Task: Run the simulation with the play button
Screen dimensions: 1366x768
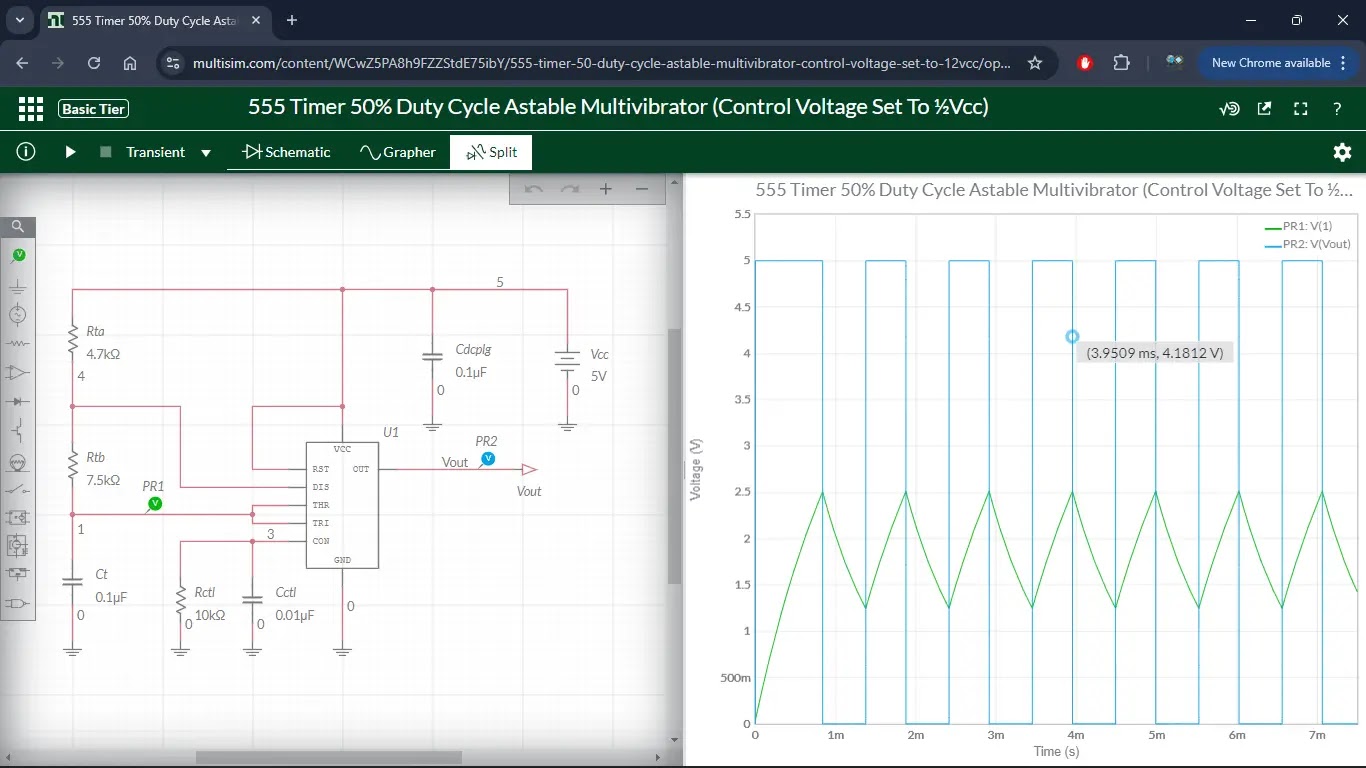Action: click(70, 152)
